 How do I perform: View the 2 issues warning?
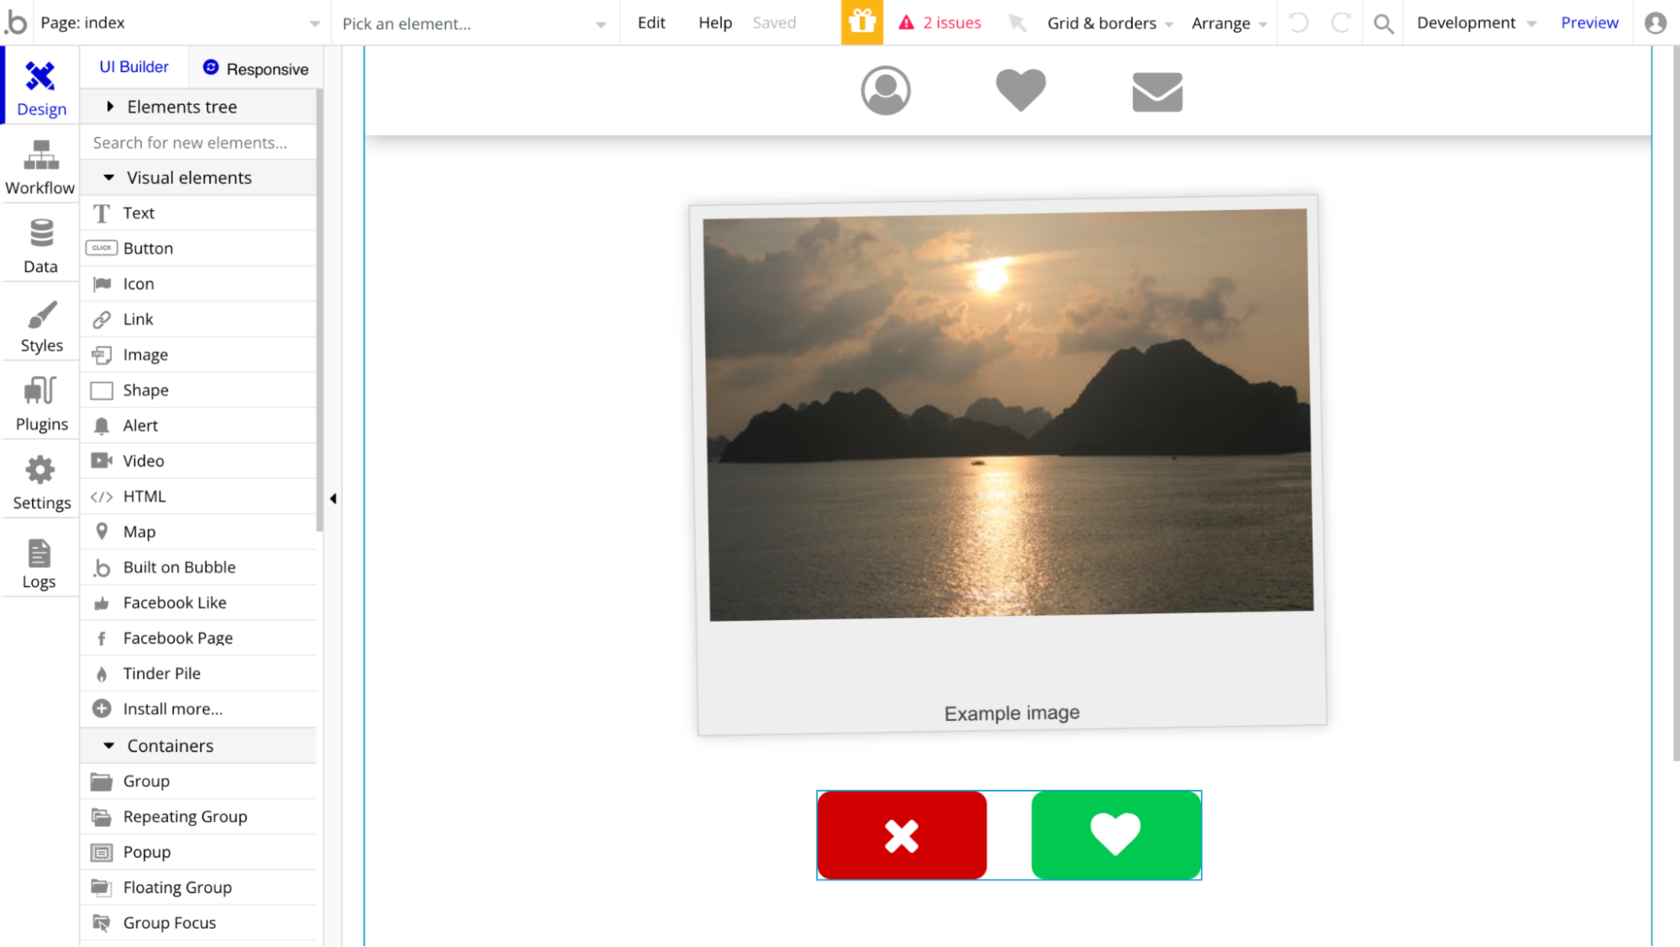[x=940, y=23]
